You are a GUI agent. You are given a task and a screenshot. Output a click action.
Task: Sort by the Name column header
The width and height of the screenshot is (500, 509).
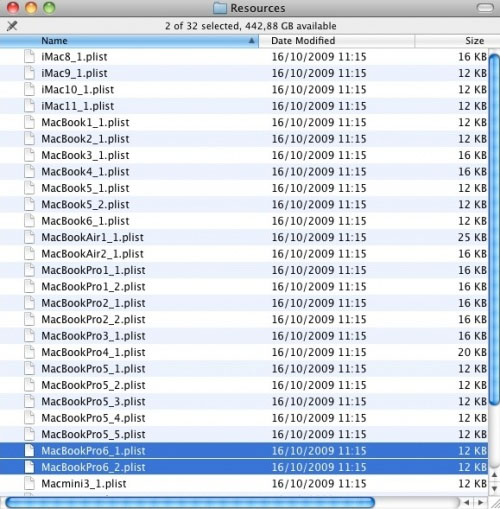pyautogui.click(x=129, y=41)
